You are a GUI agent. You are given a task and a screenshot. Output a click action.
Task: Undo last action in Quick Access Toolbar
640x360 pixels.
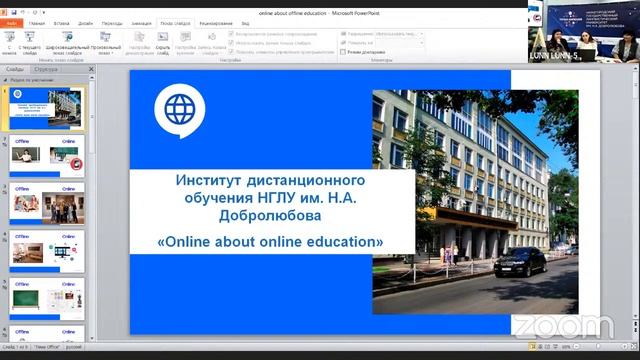[x=23, y=13]
